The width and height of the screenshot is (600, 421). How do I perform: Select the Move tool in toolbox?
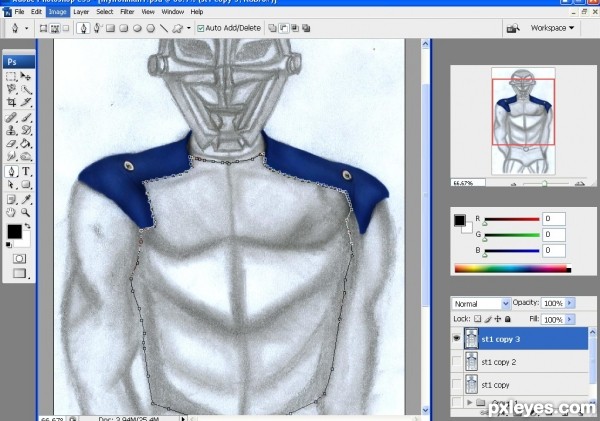coord(26,77)
